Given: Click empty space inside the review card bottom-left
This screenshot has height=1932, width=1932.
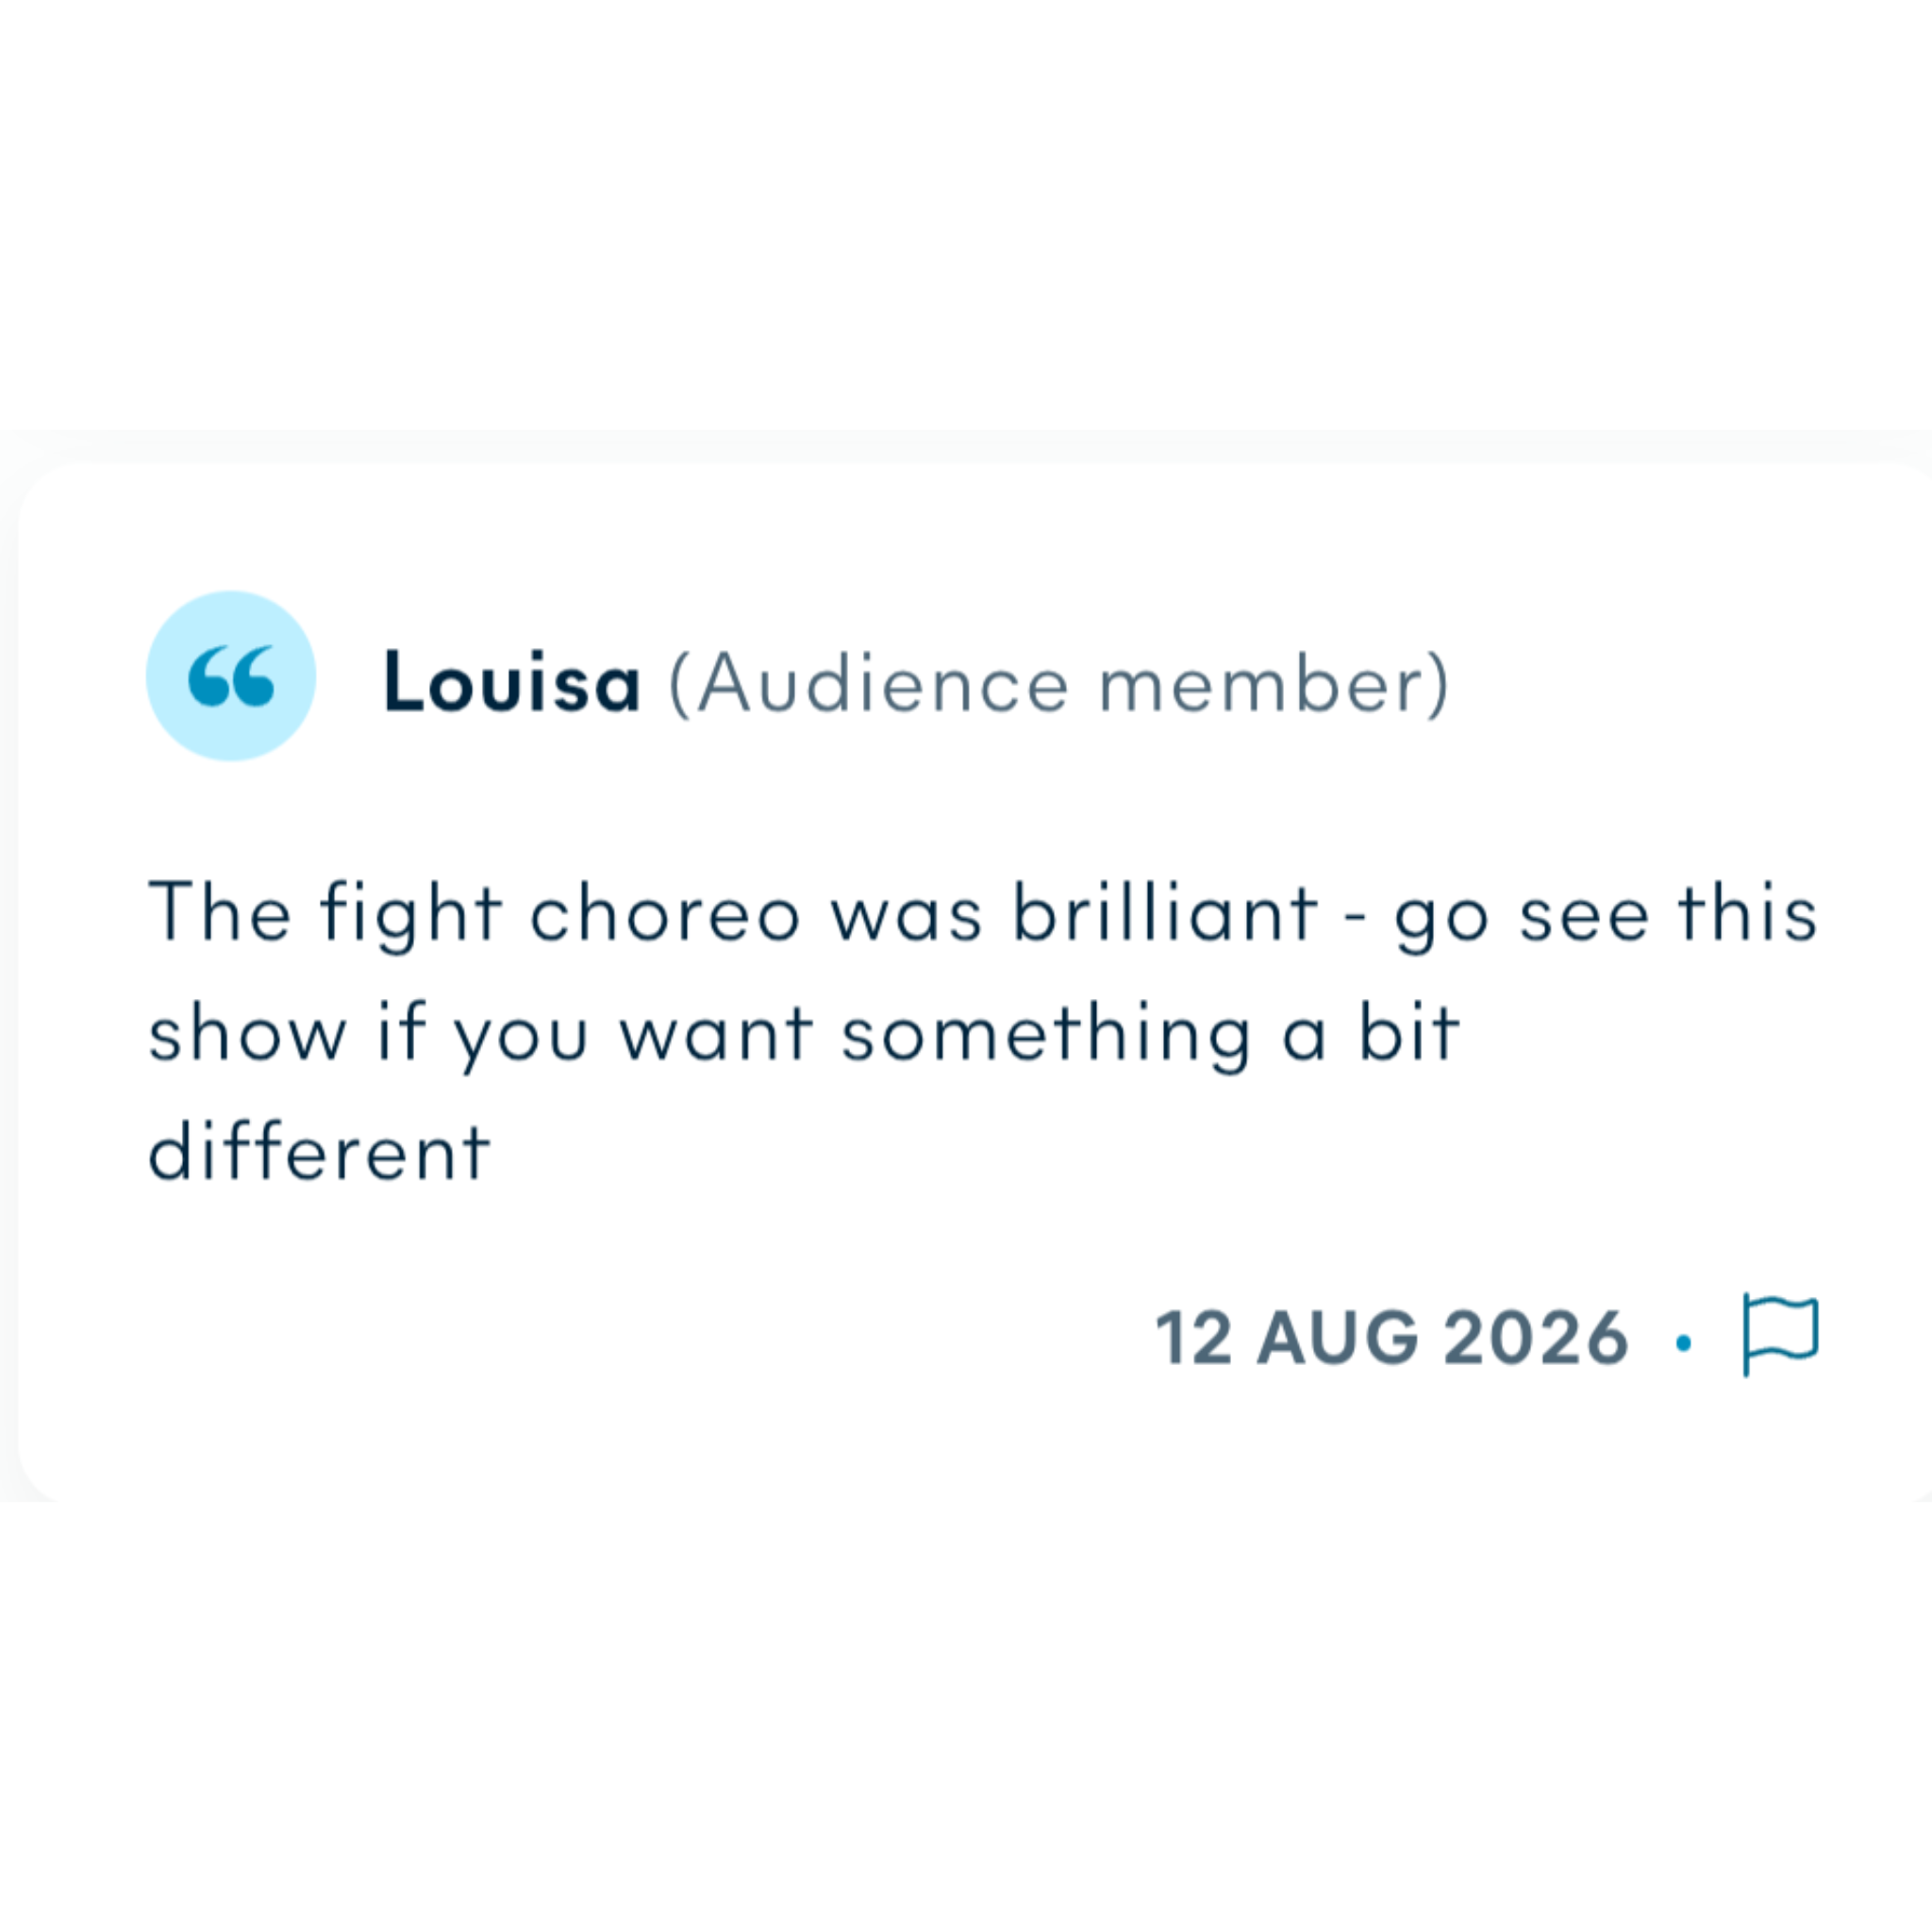Looking at the screenshot, I should 400,1380.
